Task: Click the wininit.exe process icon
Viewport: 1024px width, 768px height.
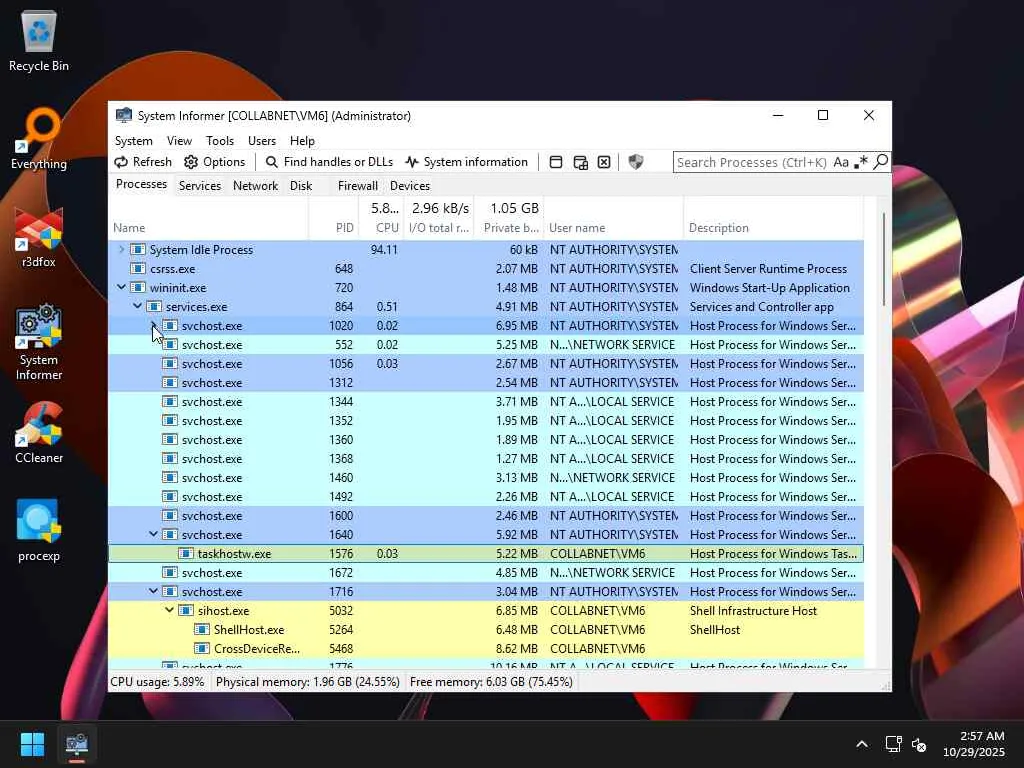Action: (138, 287)
